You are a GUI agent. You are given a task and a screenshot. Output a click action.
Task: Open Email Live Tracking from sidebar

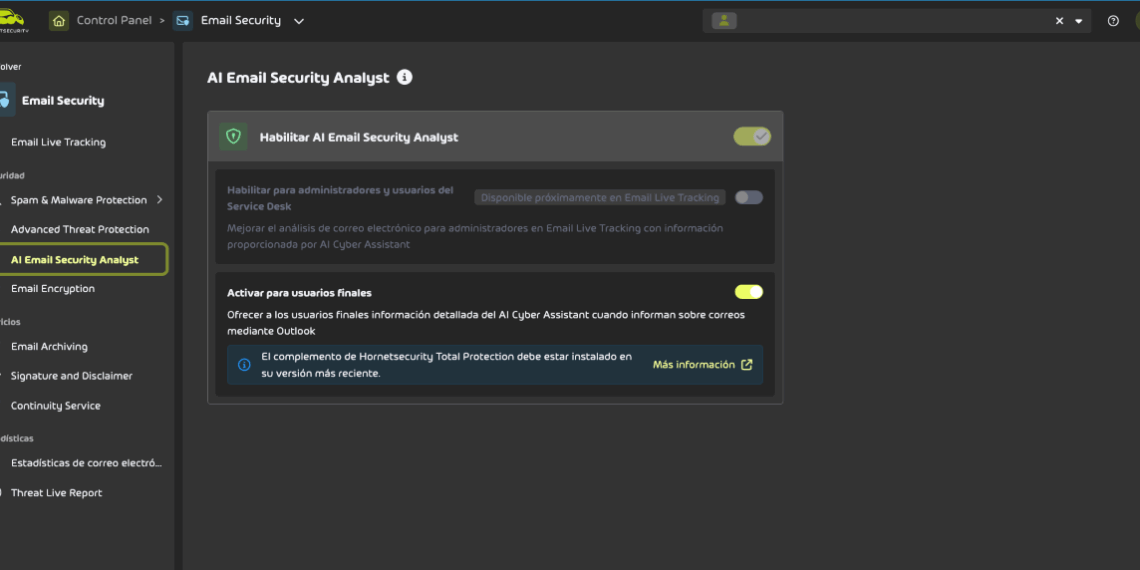pos(58,142)
